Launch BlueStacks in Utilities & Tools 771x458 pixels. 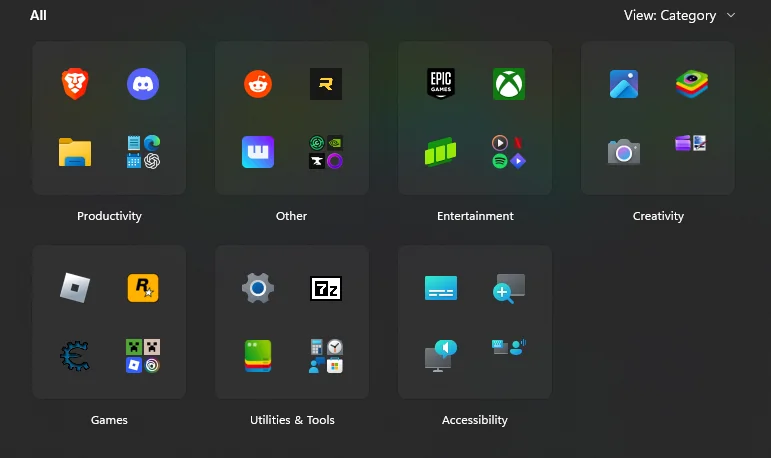(258, 356)
